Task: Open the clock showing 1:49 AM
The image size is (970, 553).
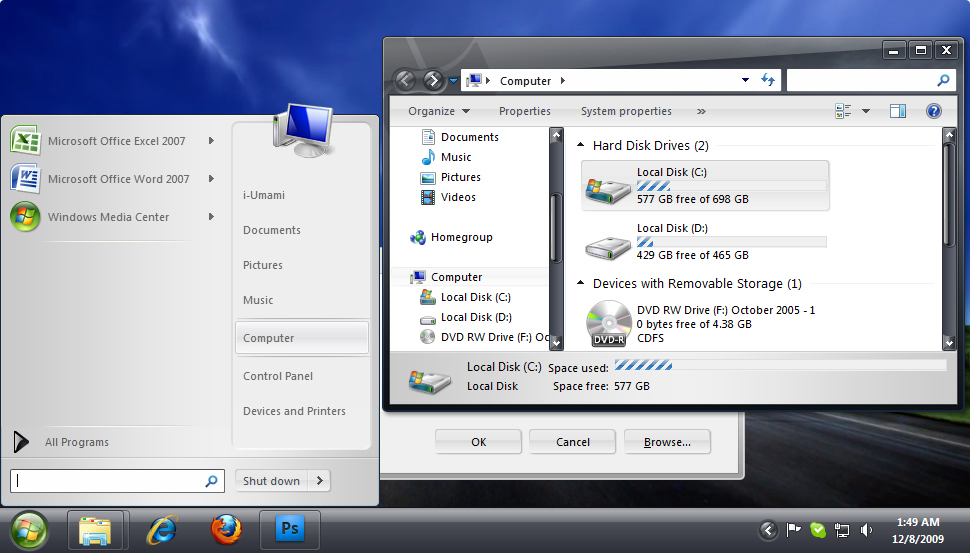Action: [x=918, y=530]
